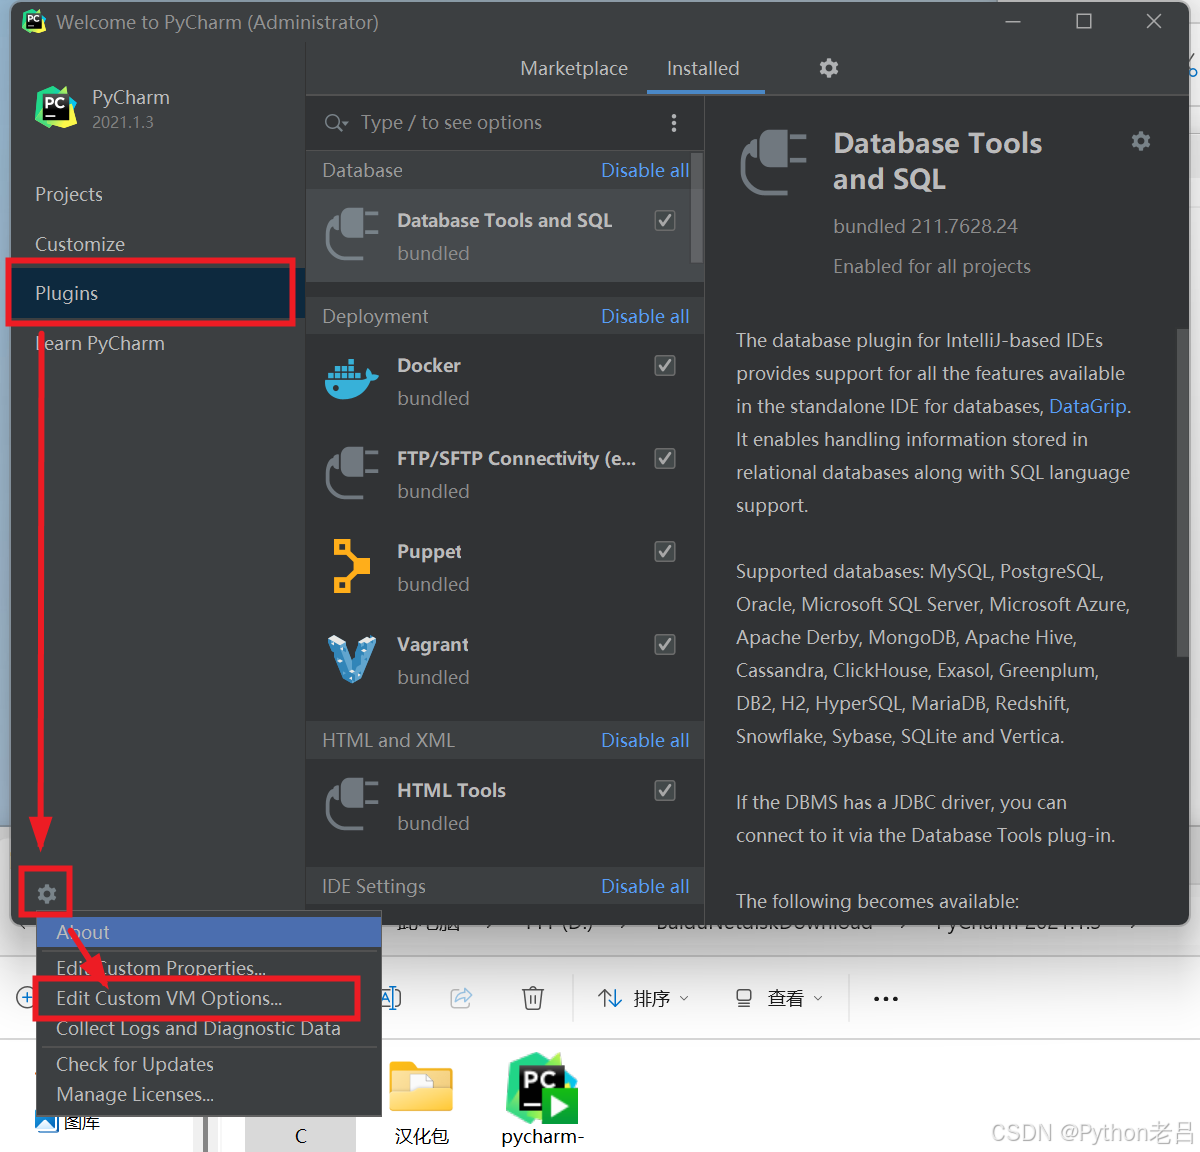
Task: Uncheck the HTML Tools plugin checkbox
Action: 665,790
